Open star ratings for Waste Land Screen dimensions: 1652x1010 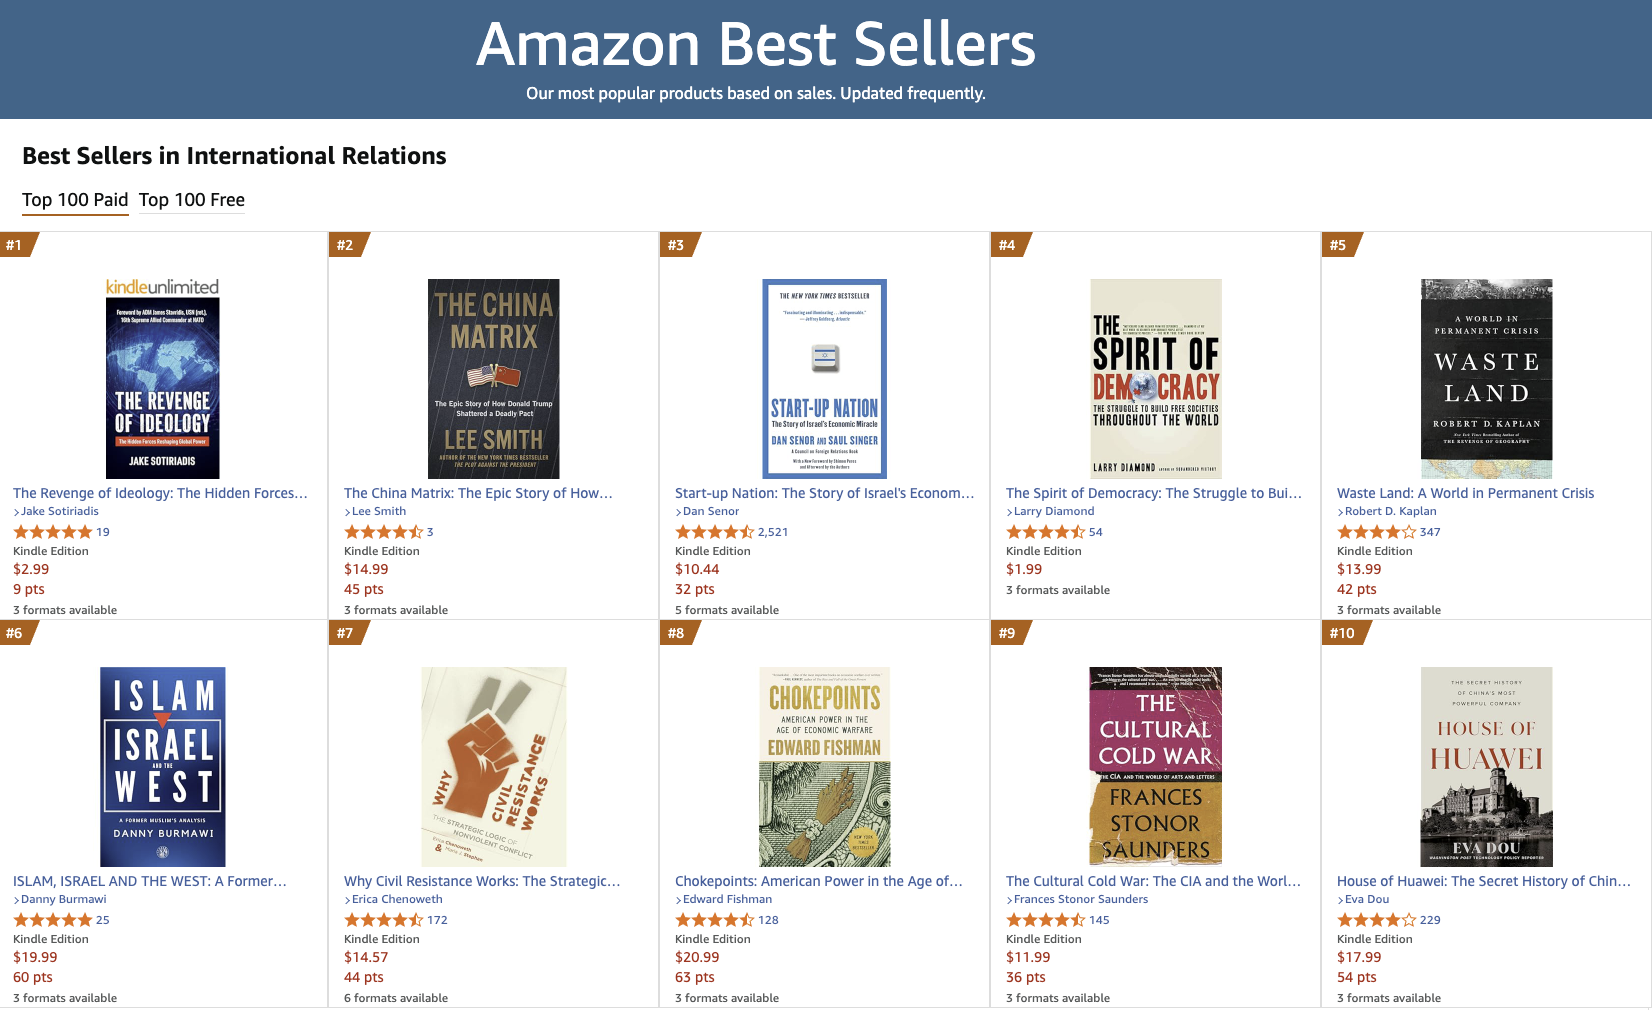tap(1376, 532)
